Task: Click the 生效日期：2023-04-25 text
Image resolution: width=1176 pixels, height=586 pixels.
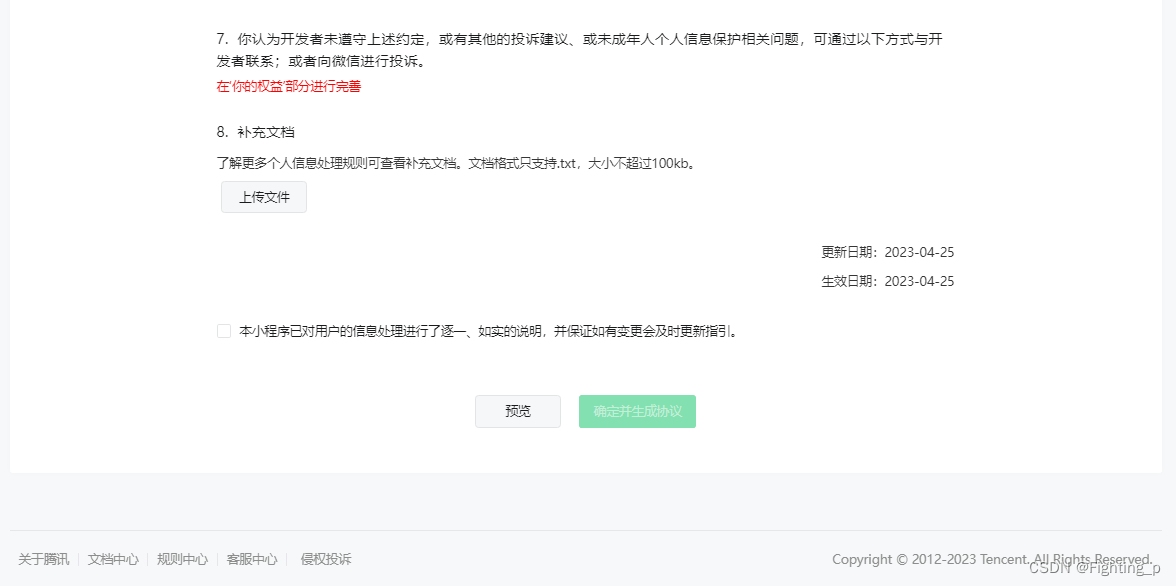Action: tap(888, 281)
